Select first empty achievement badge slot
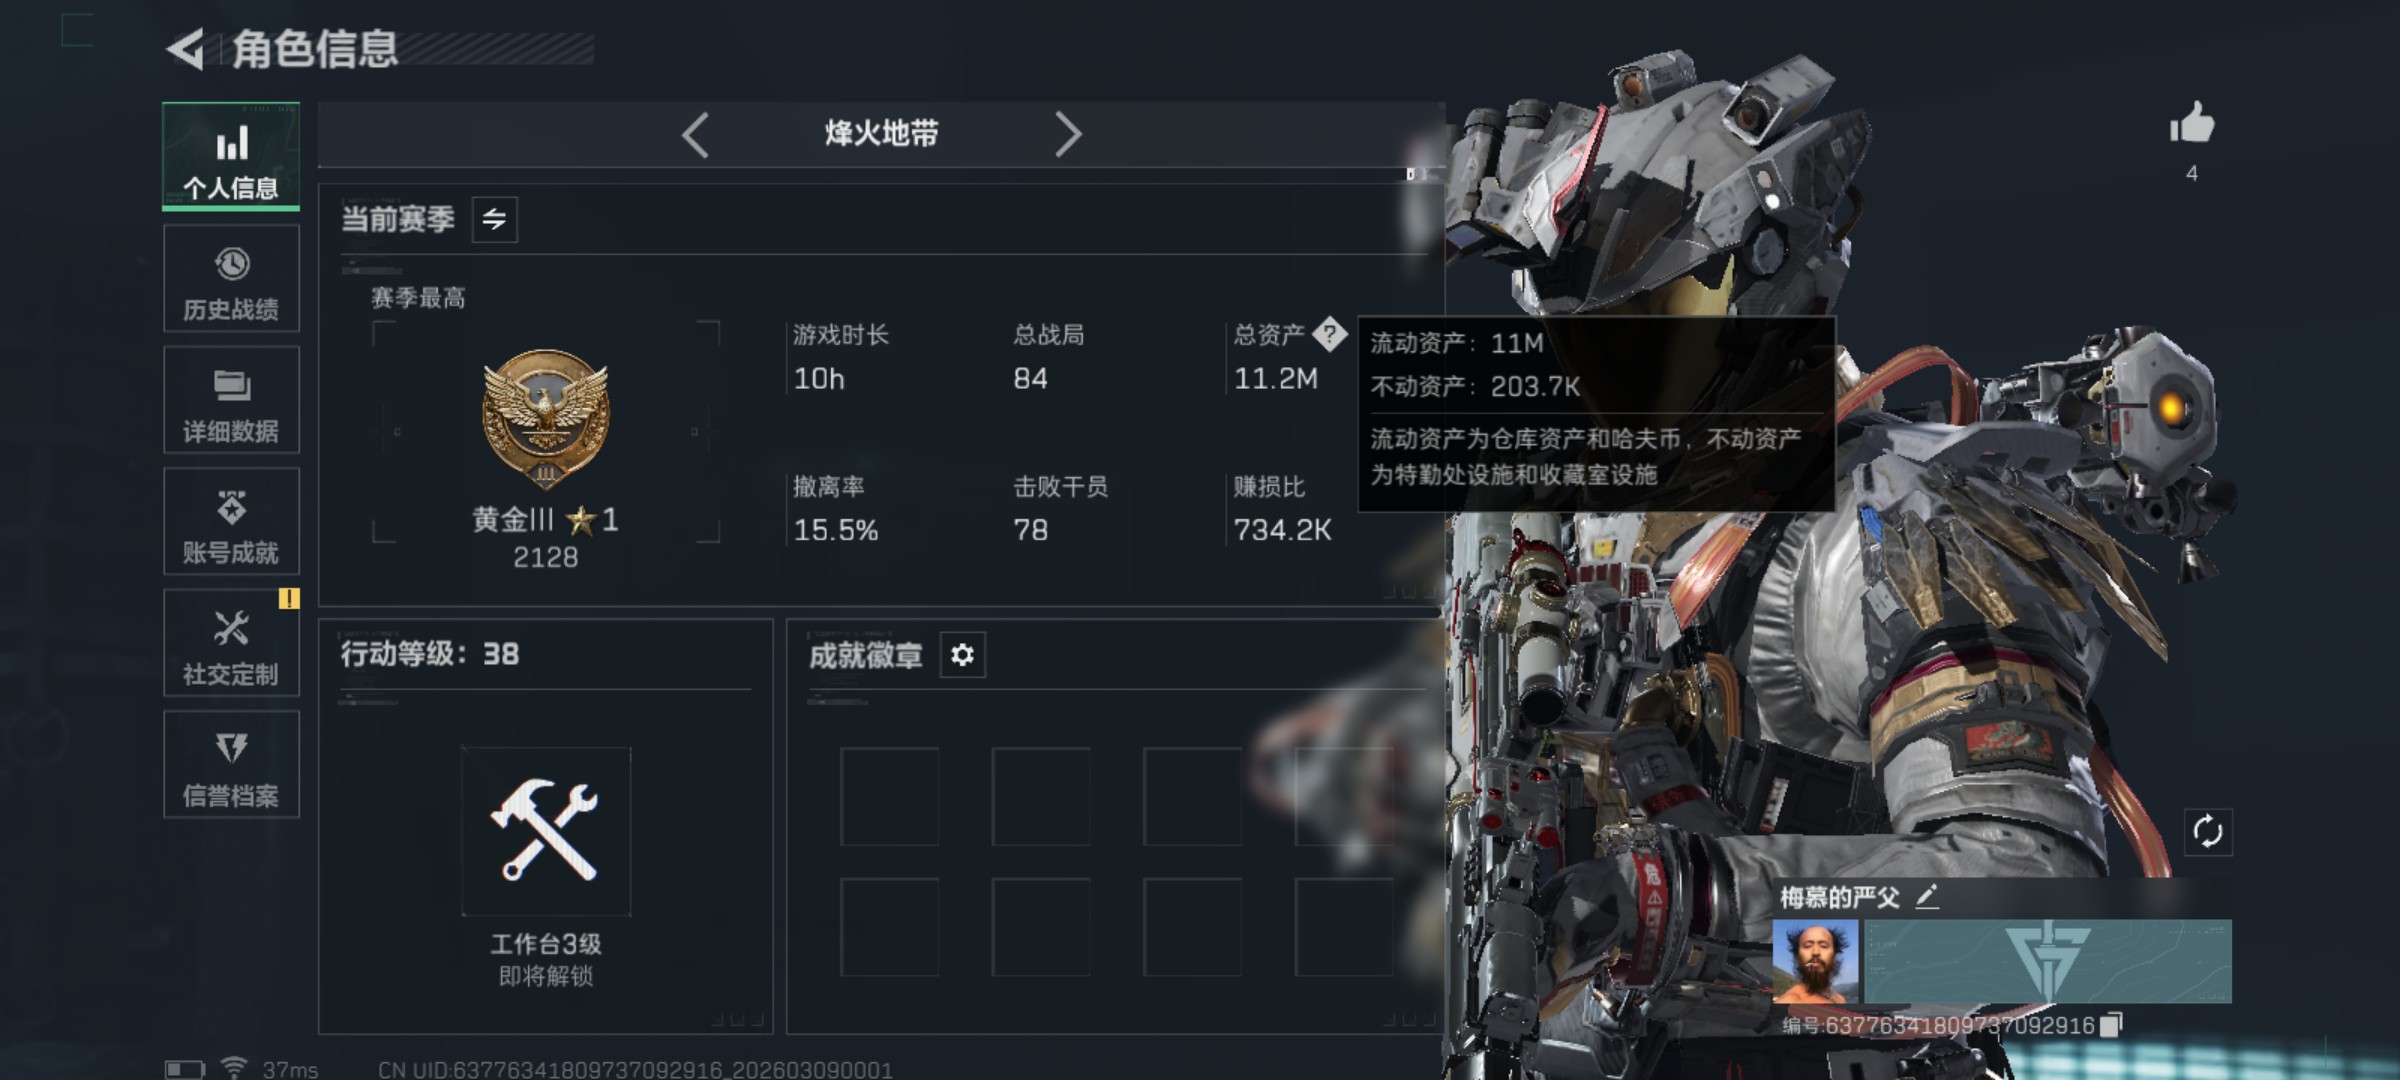Screen dimensions: 2400x1080 889,797
